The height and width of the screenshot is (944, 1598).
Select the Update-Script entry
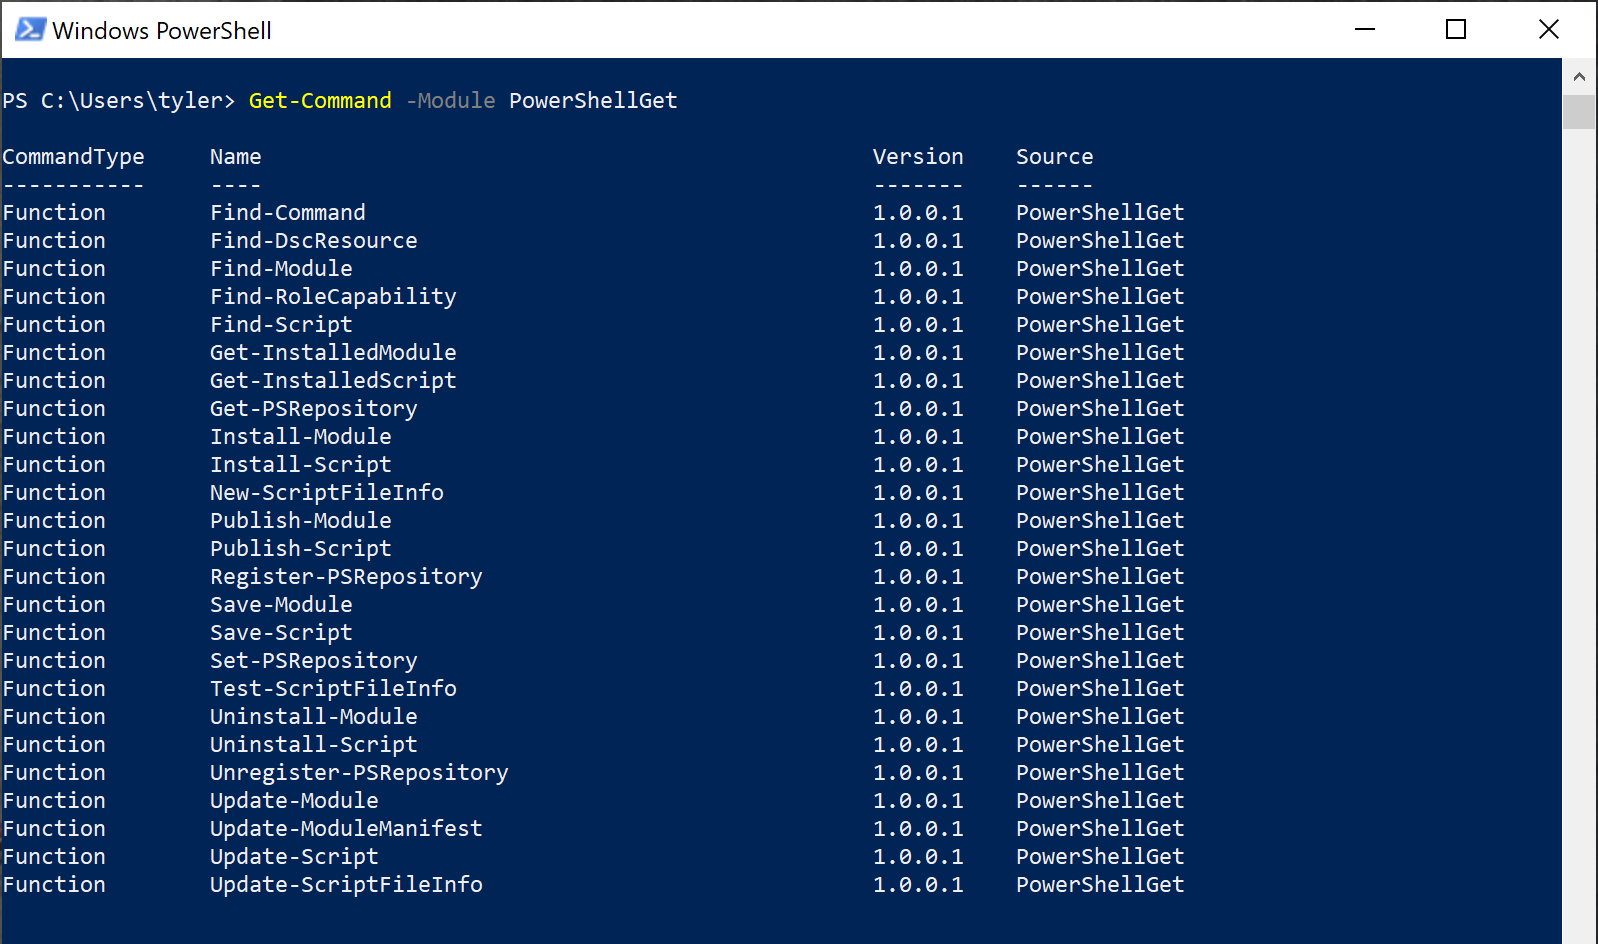point(294,857)
